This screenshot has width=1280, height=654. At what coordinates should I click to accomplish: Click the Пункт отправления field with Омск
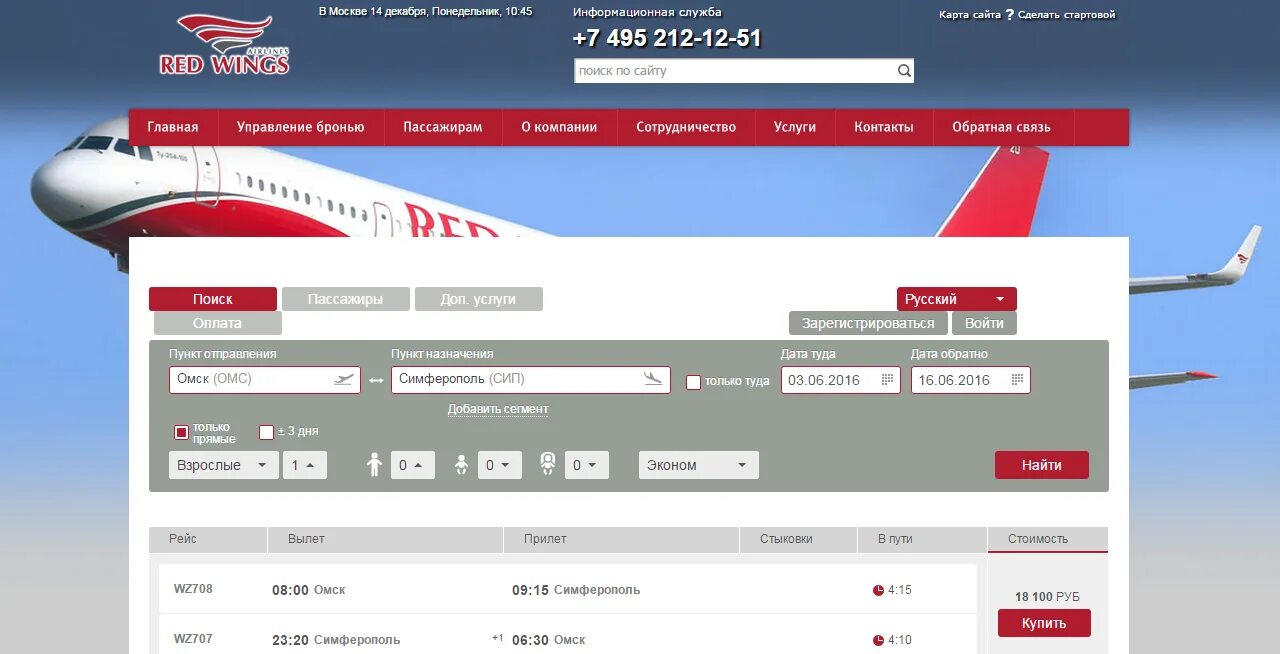coord(265,380)
